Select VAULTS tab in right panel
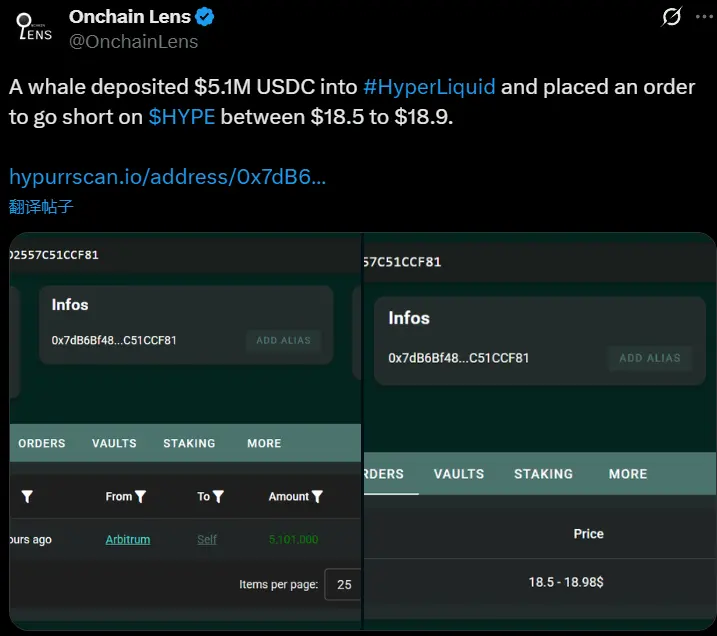 click(459, 474)
